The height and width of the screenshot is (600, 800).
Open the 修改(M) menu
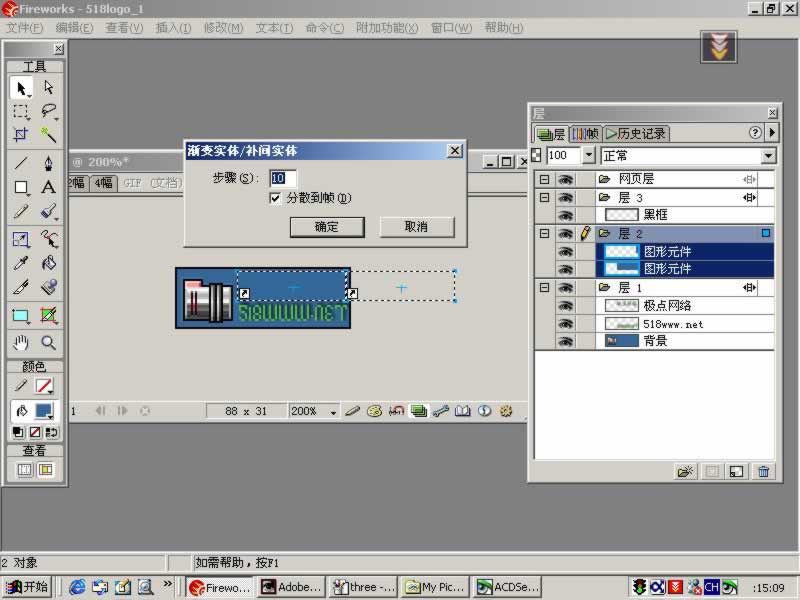pyautogui.click(x=223, y=28)
